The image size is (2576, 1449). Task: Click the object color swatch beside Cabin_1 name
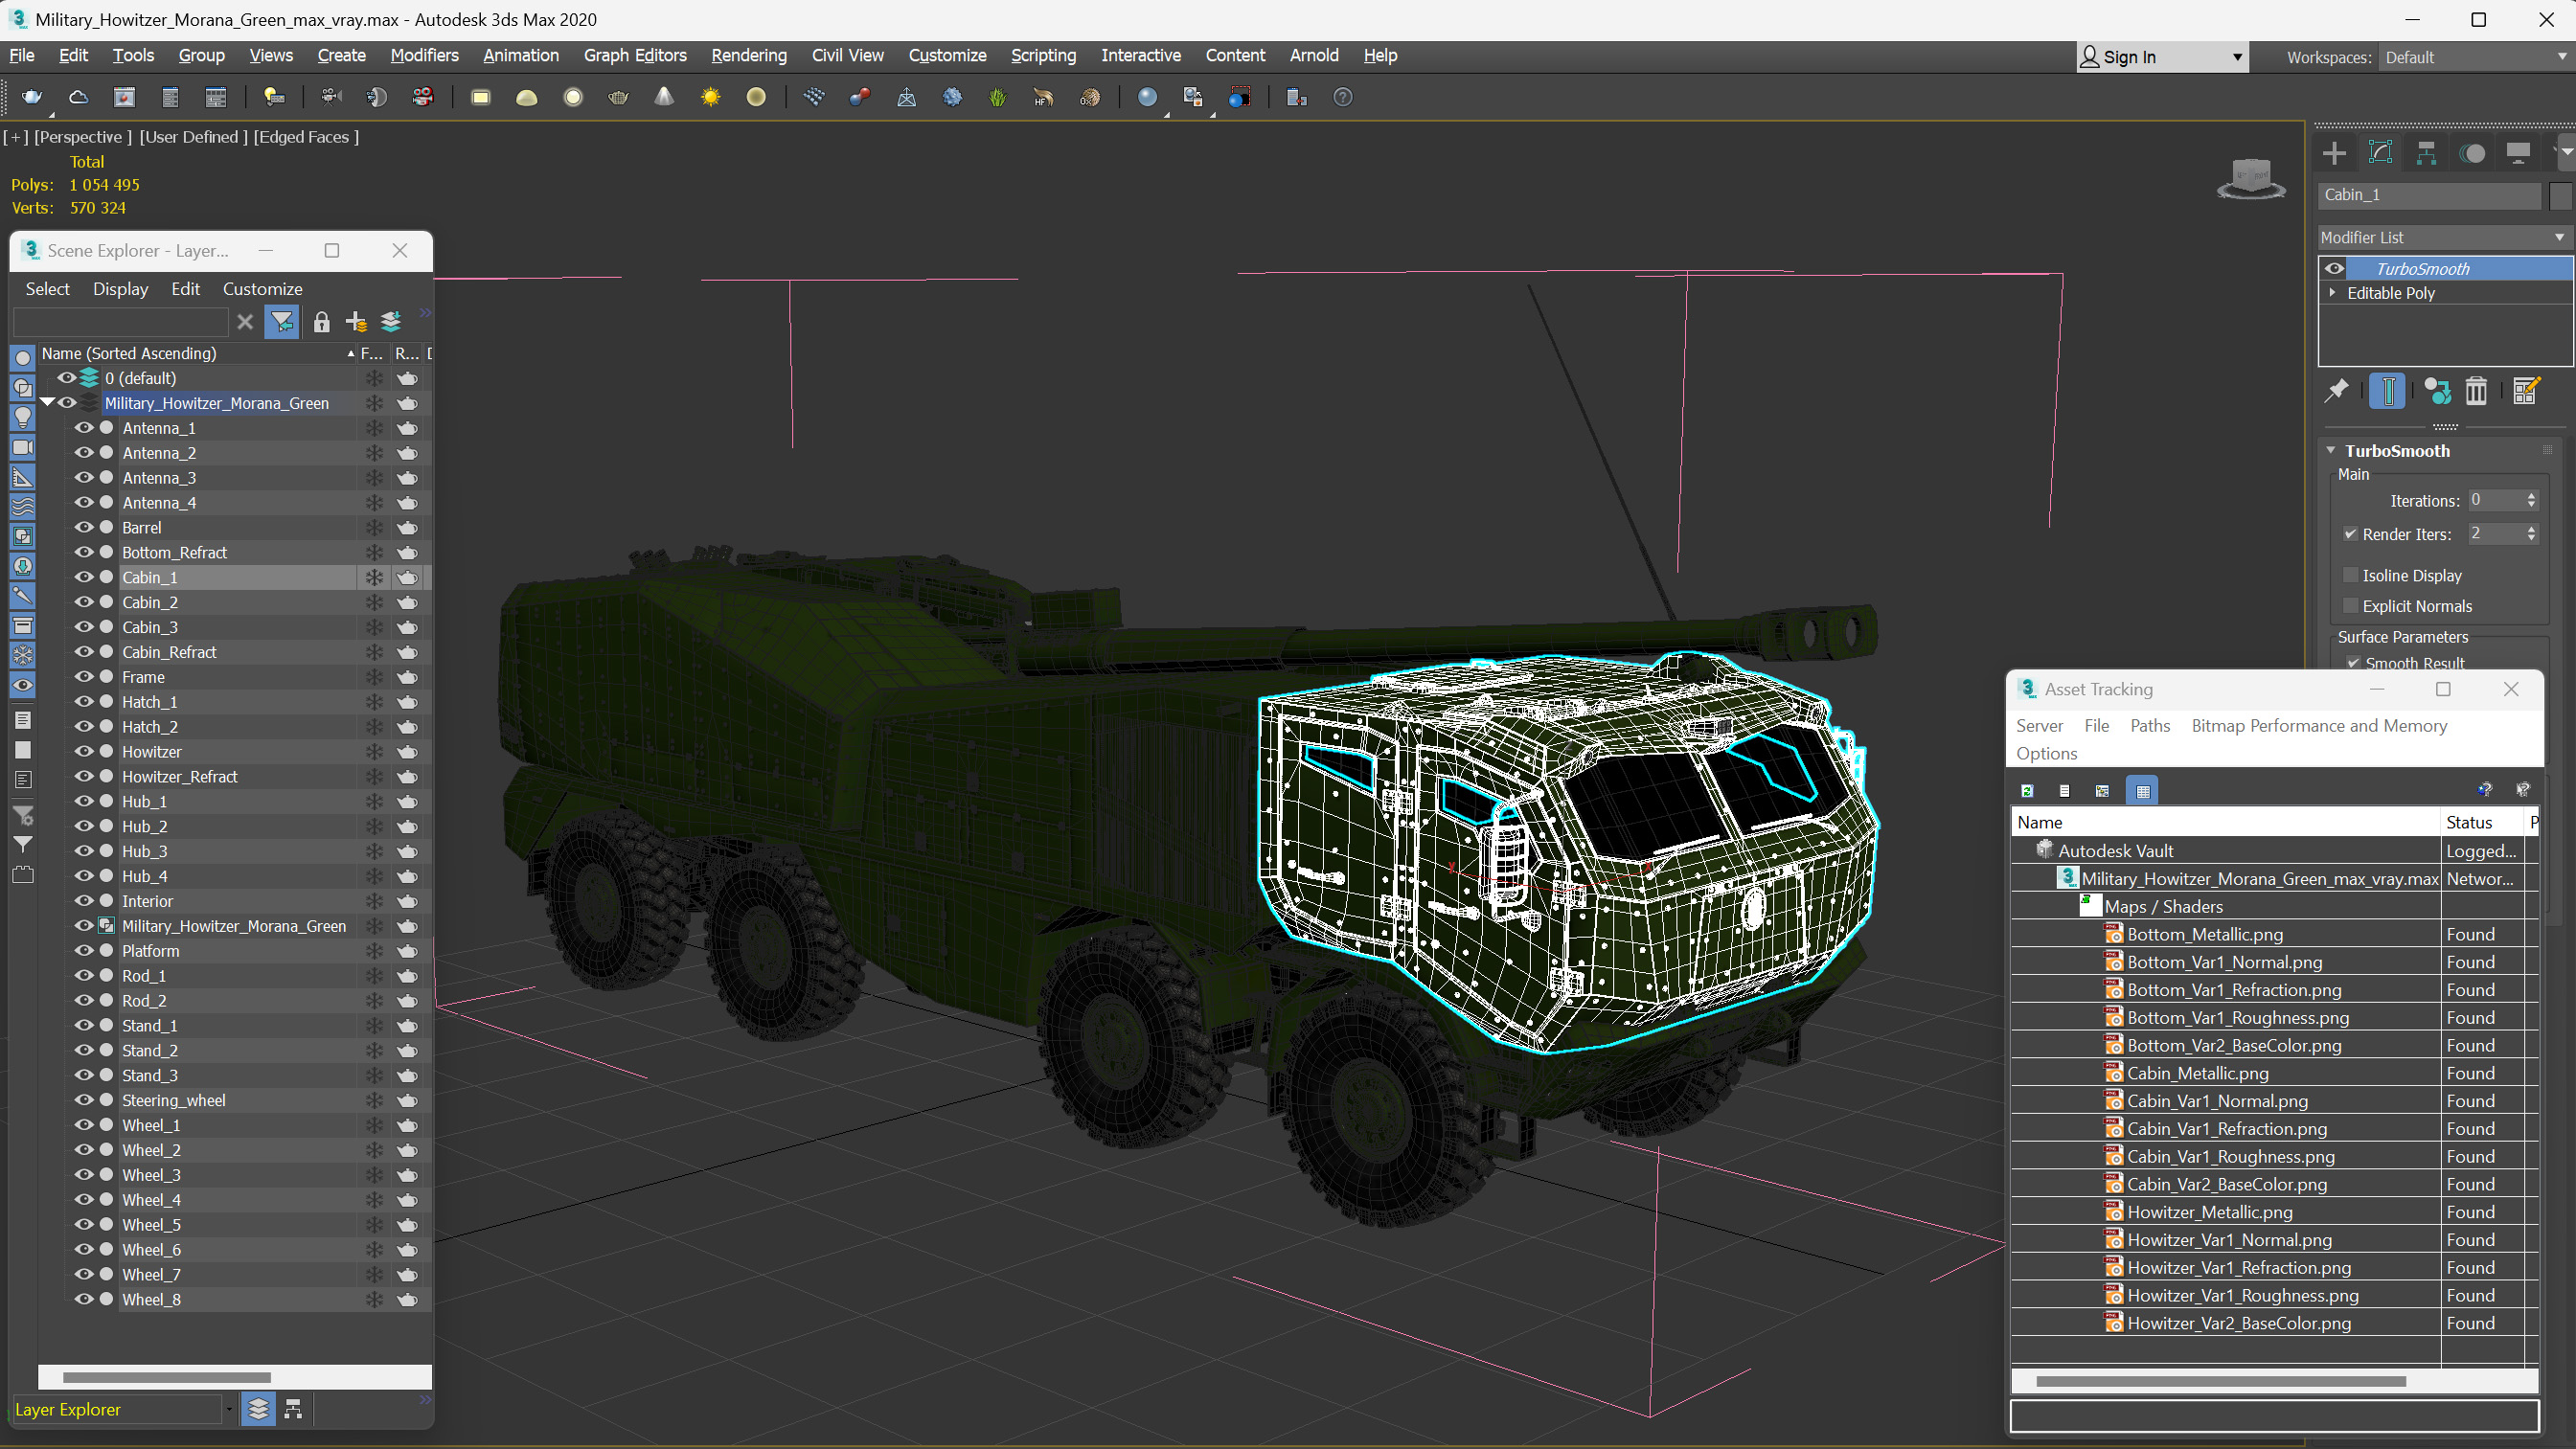(x=2560, y=195)
